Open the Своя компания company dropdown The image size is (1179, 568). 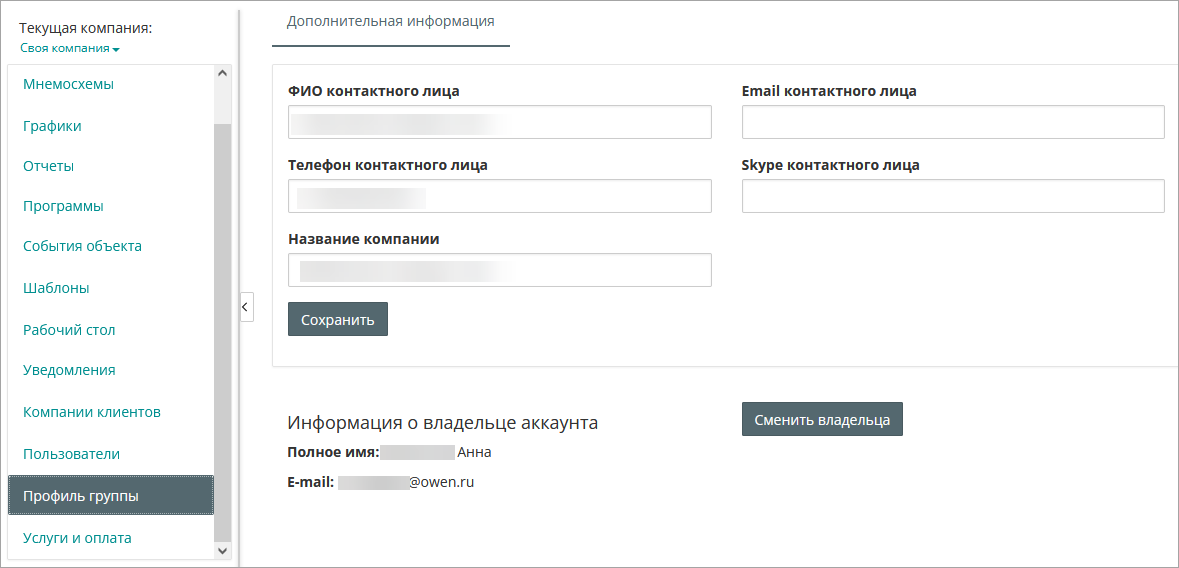tap(69, 49)
